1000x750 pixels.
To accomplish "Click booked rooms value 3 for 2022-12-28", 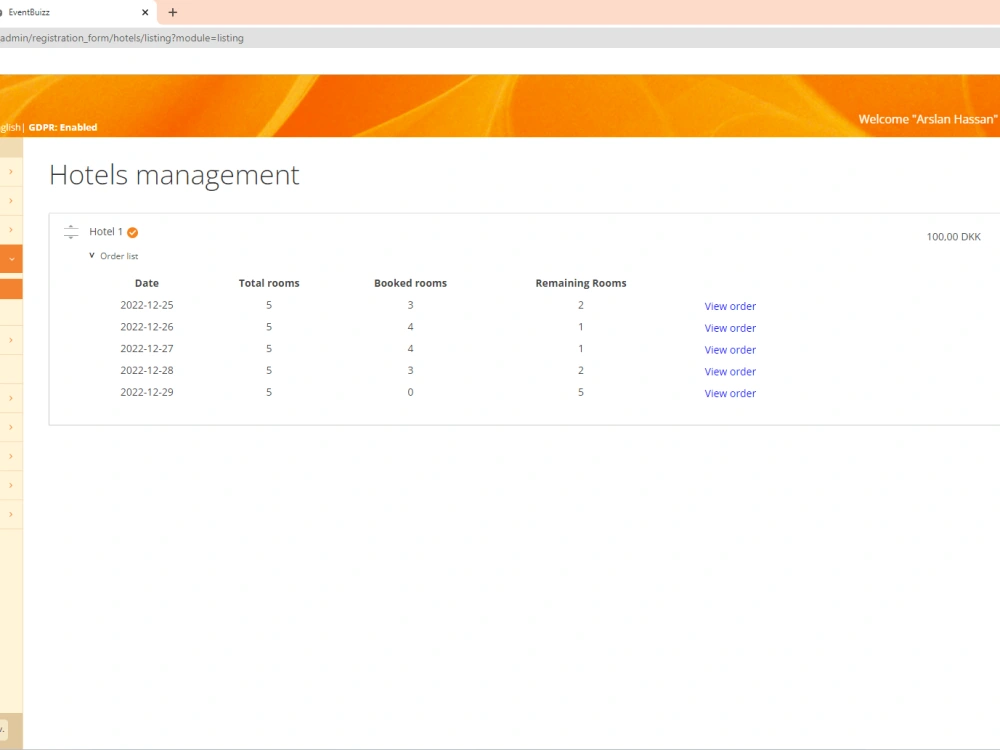I will coord(410,370).
